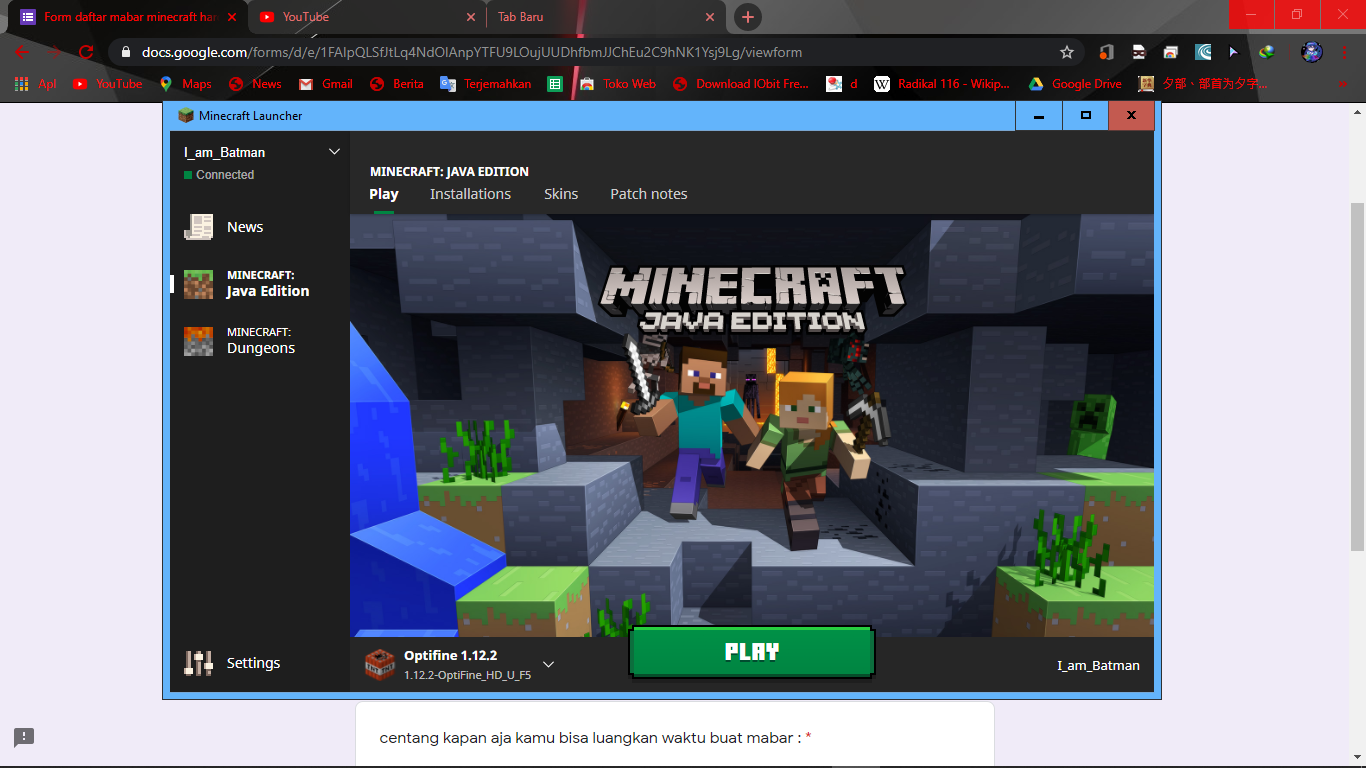Show more bookmarks overflow chevron

[x=1343, y=84]
